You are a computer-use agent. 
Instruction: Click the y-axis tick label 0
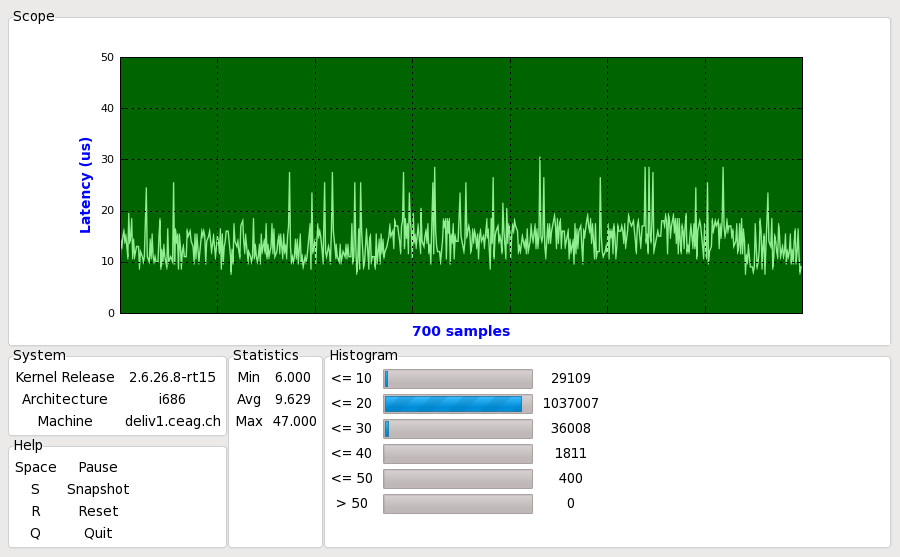pos(111,313)
